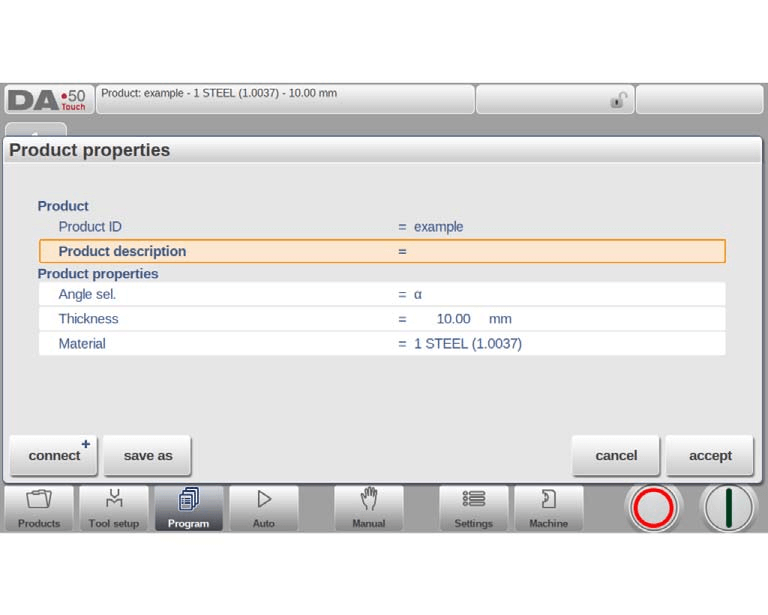The width and height of the screenshot is (768, 615).
Task: Open the Settings mode
Action: [x=474, y=508]
